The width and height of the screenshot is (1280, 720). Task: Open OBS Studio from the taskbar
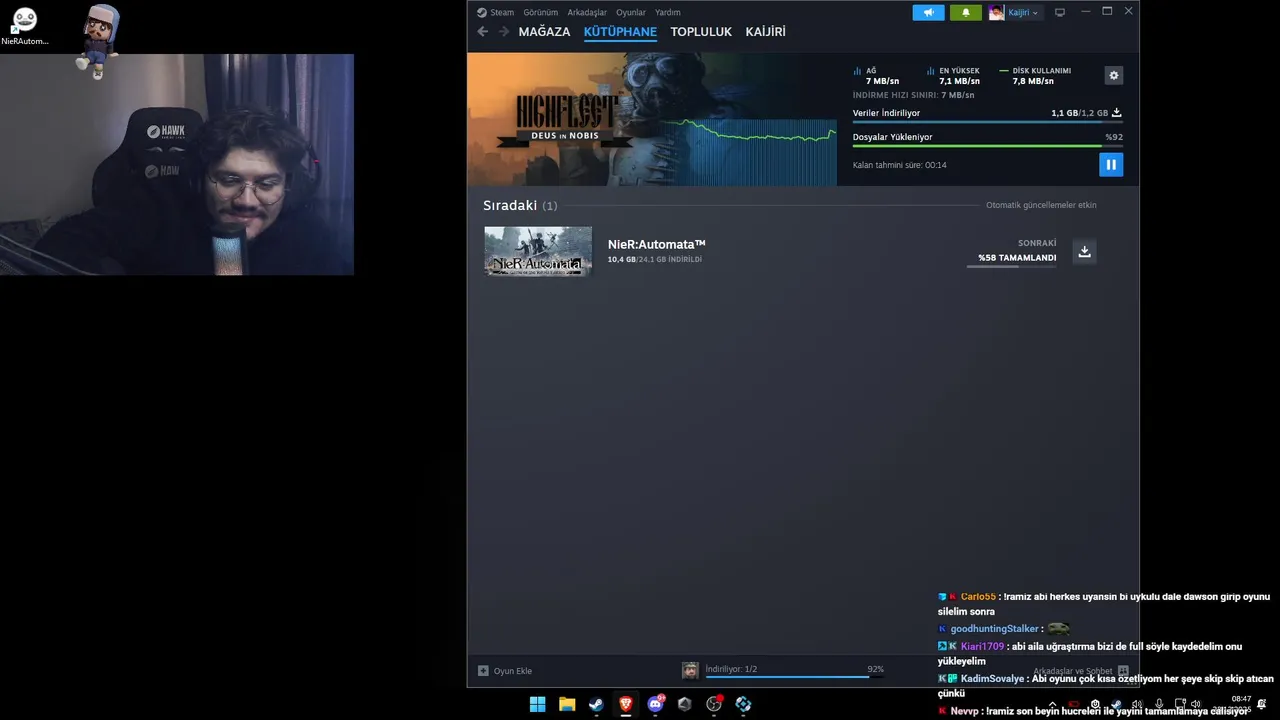[x=714, y=704]
